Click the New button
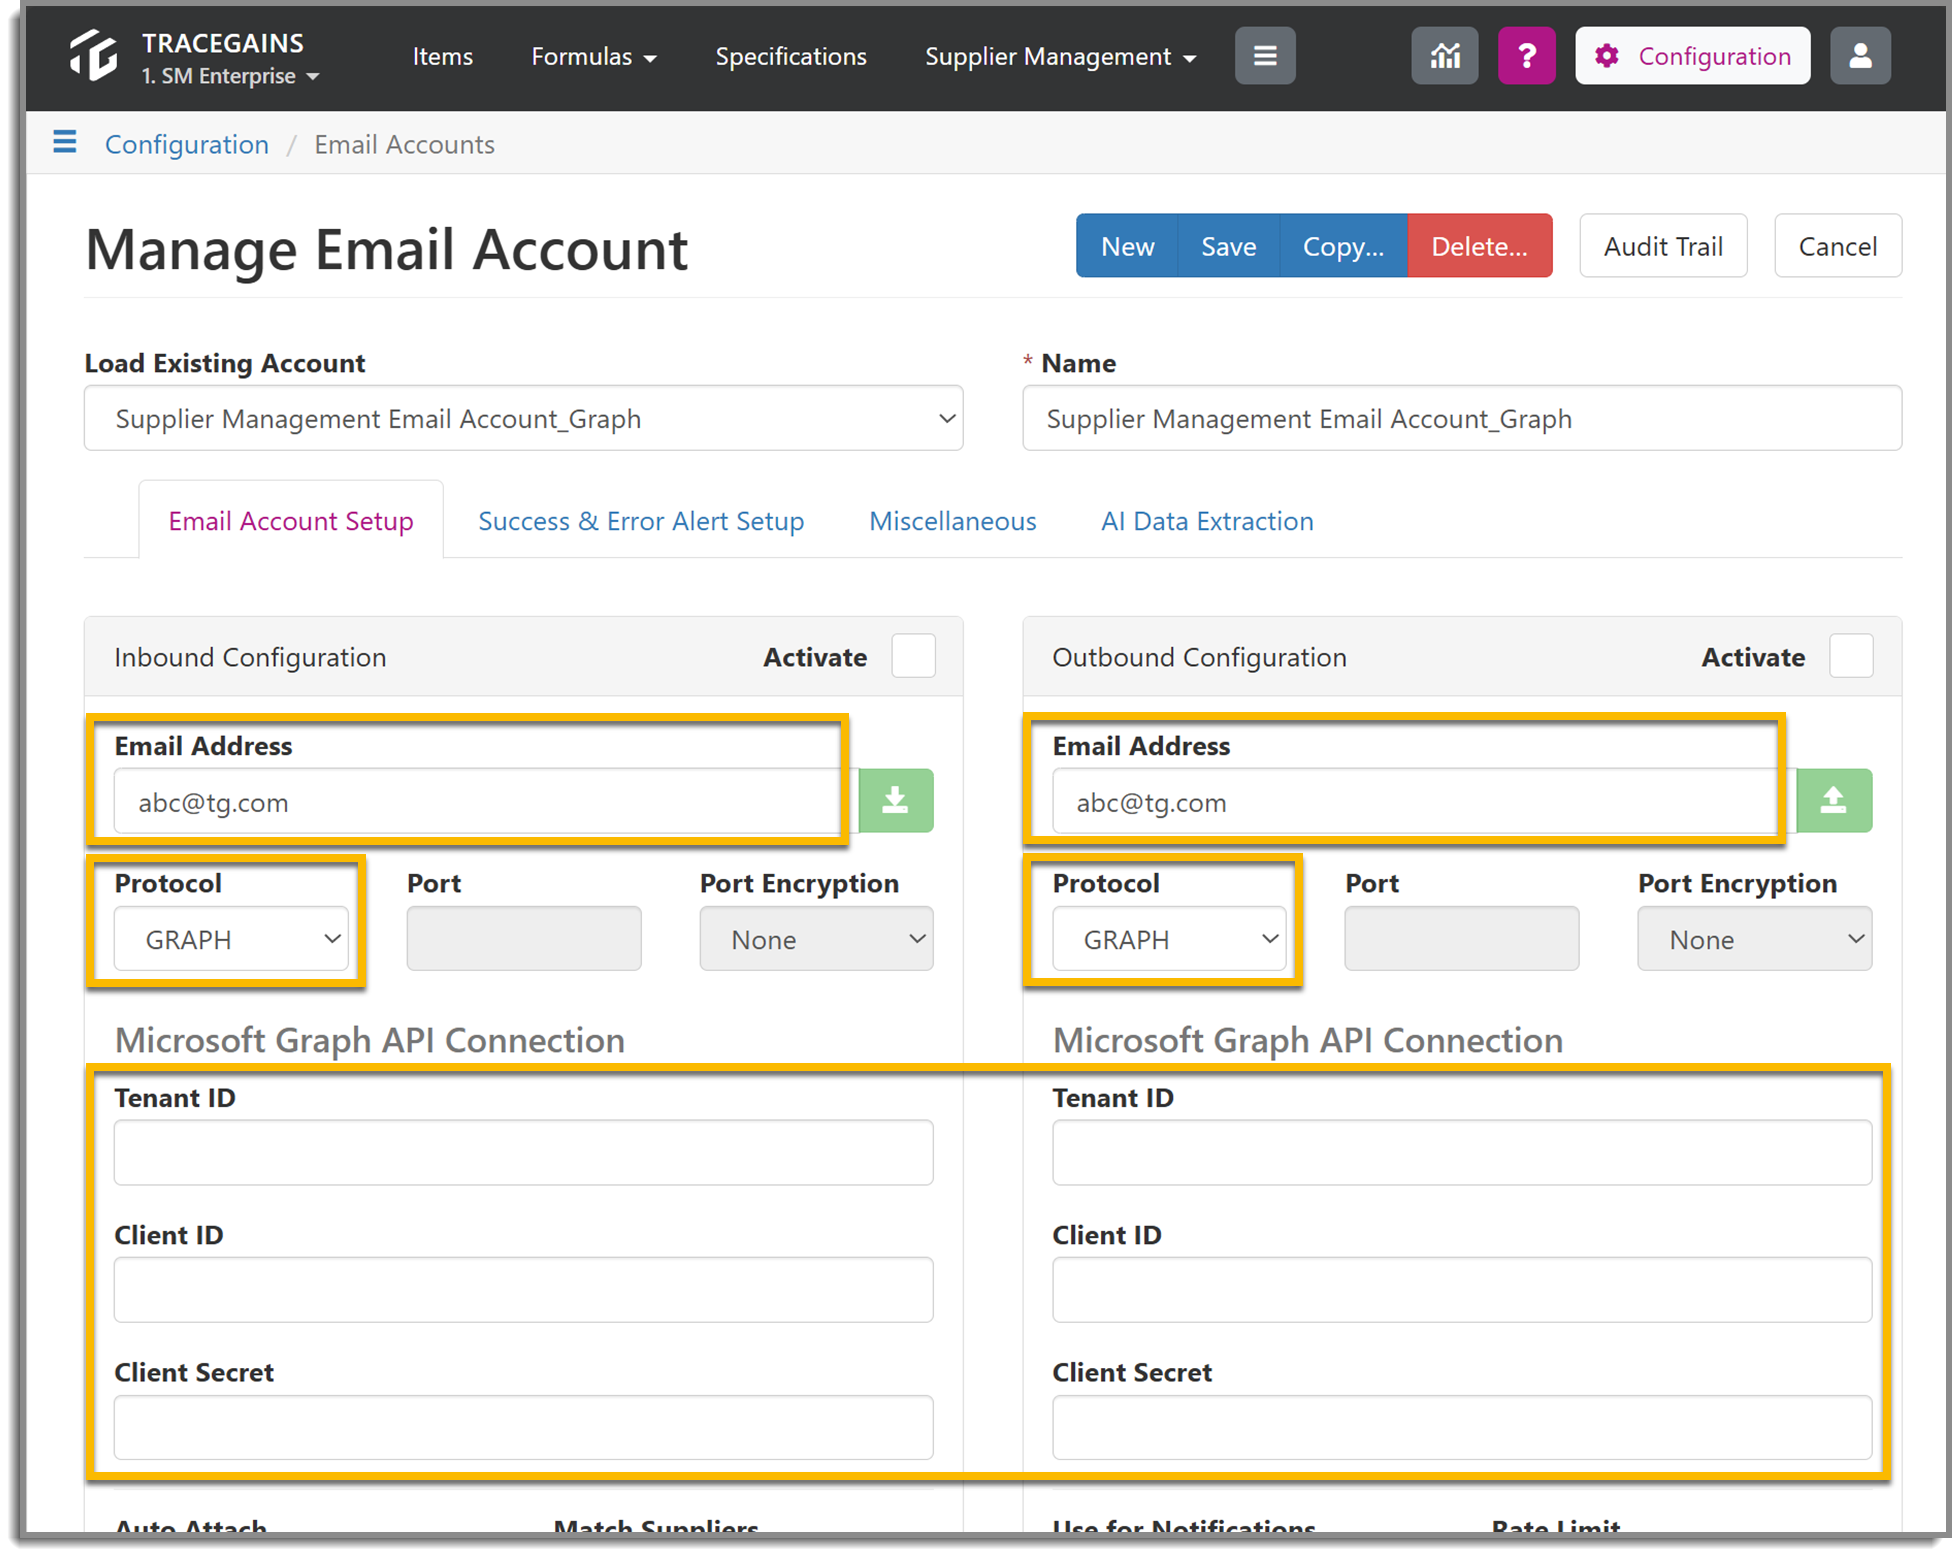Image resolution: width=1952 pixels, height=1558 pixels. 1127,246
